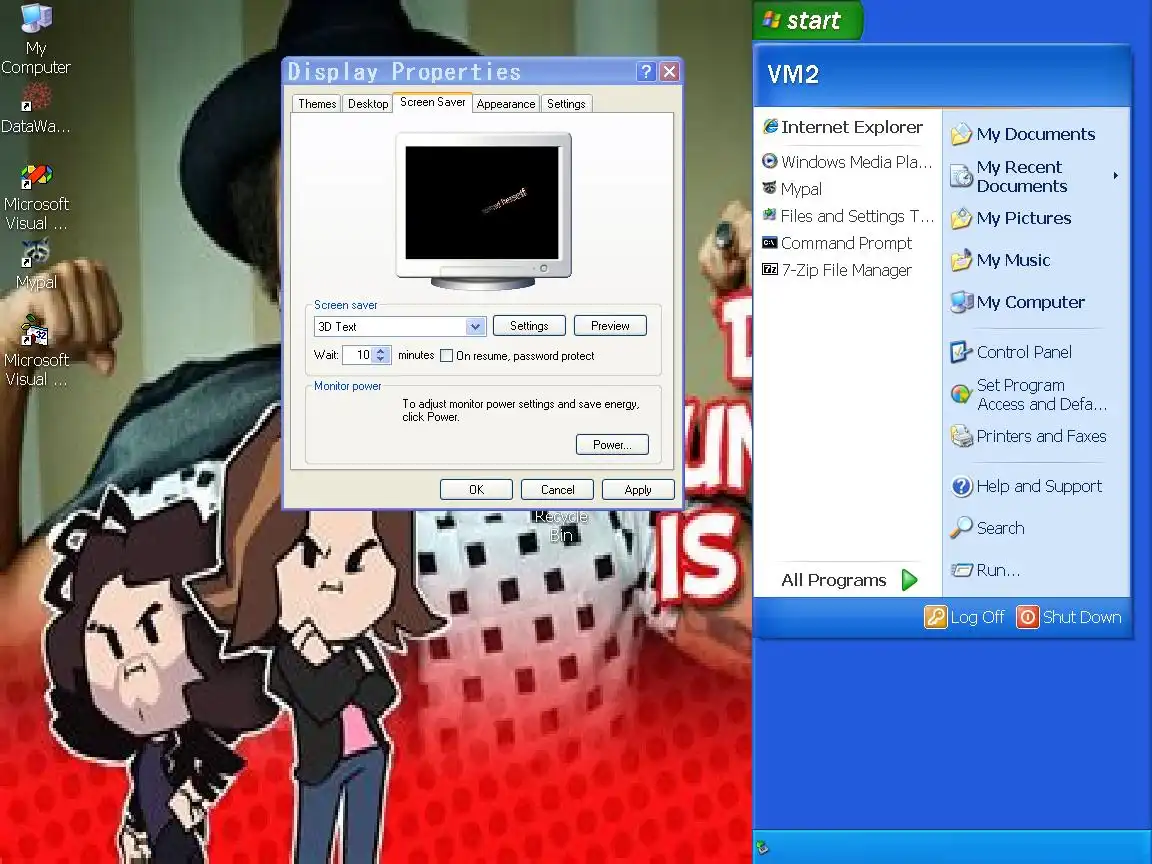Open first Microsoft Visual colorful desktop shortcut
1152x864 pixels.
[35, 197]
